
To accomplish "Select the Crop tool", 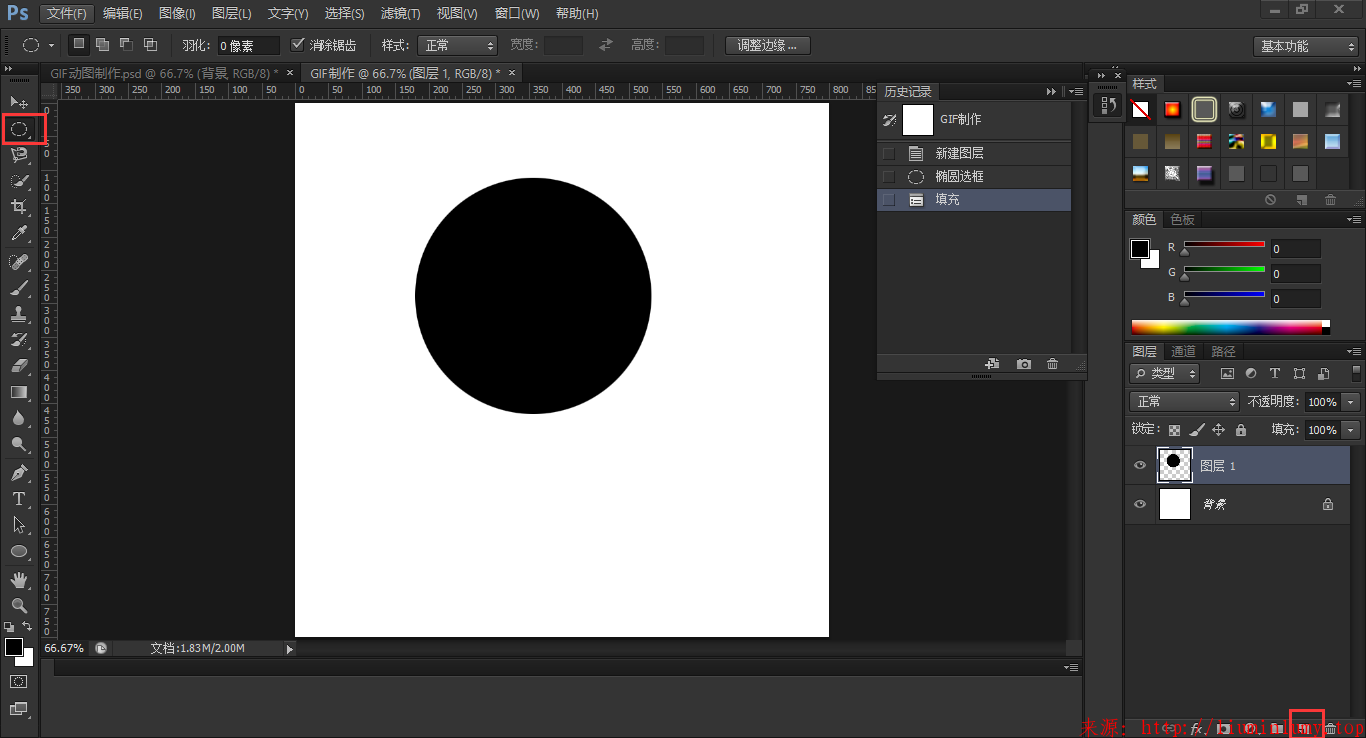I will pyautogui.click(x=19, y=207).
